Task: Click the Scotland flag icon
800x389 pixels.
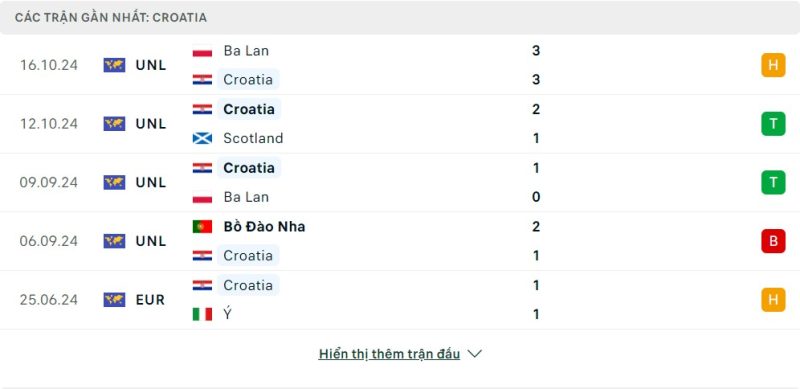Action: coord(202,138)
